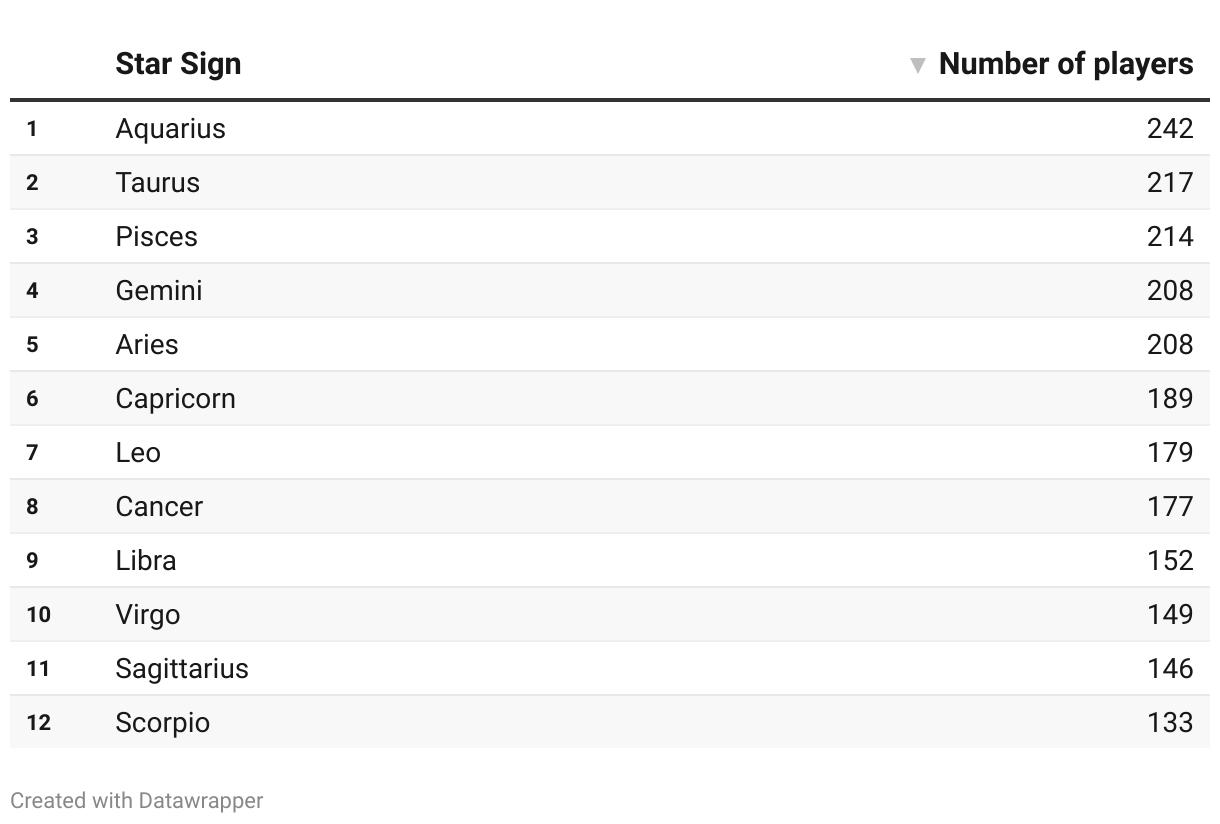Select the Libra row label

145,561
